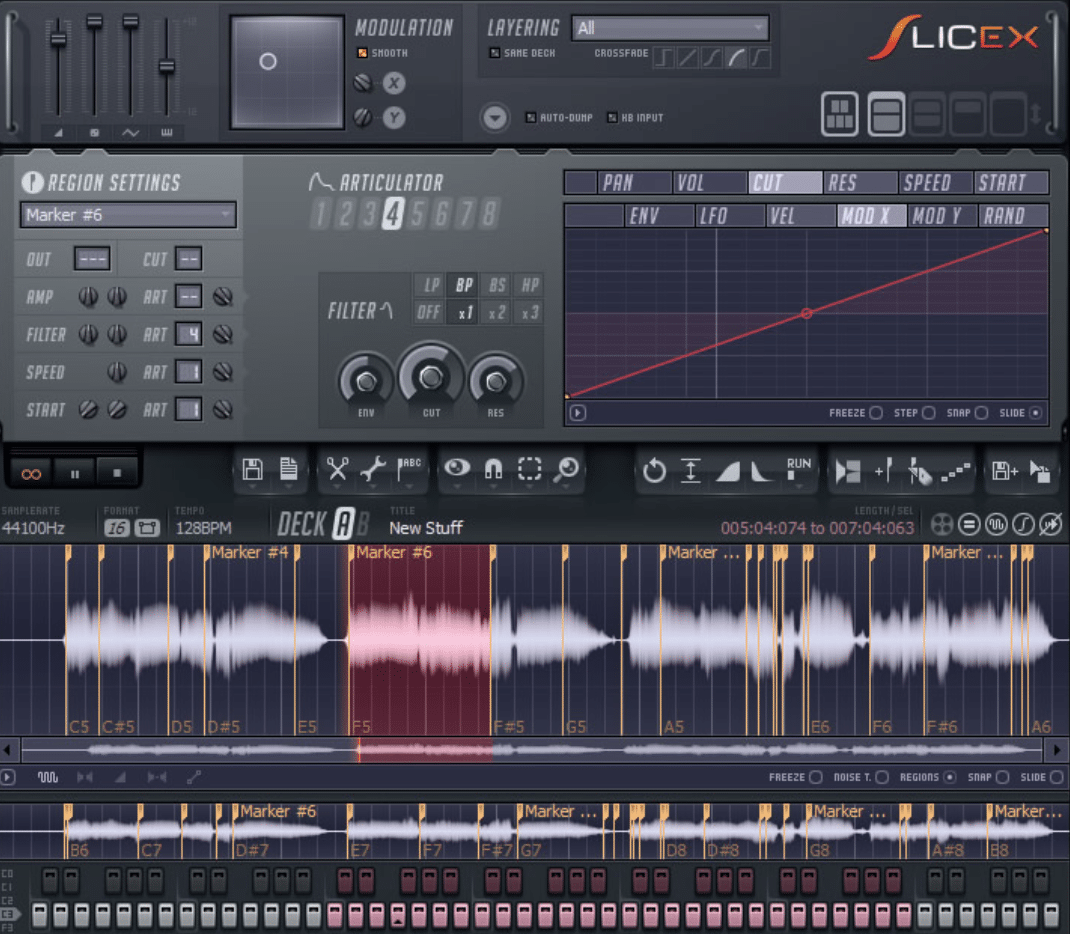Click the modulation Y button
This screenshot has height=934, width=1070.
tap(394, 118)
